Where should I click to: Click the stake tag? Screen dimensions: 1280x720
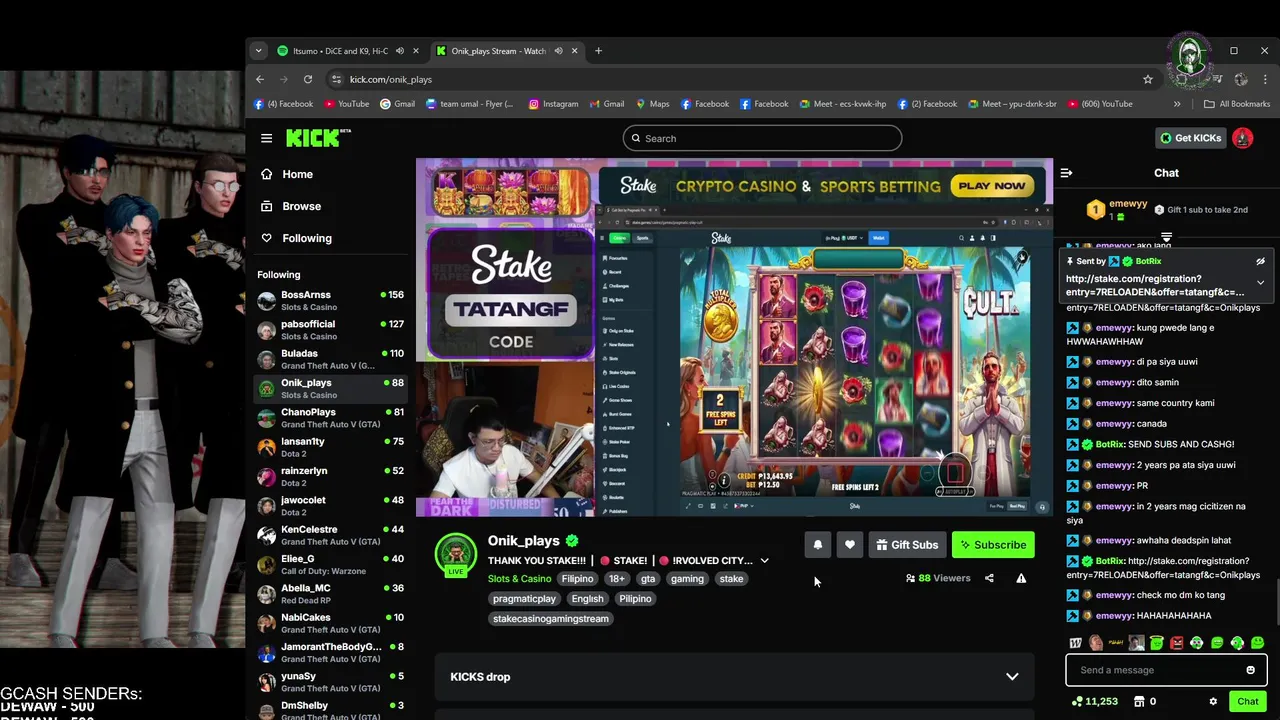[x=731, y=579]
